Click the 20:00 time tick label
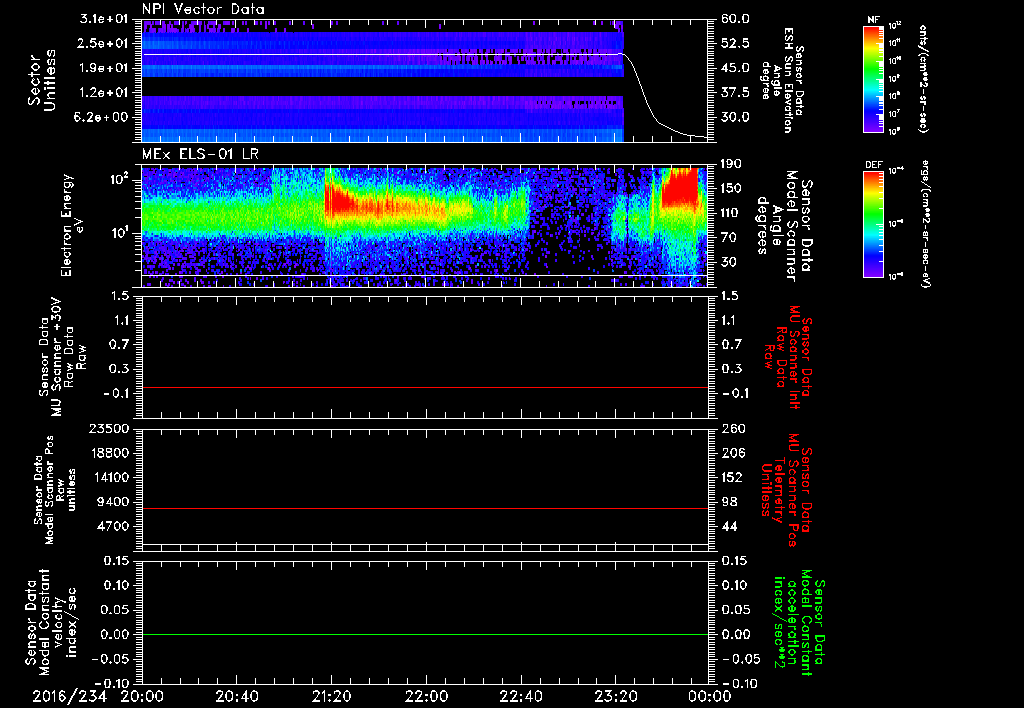 (x=142, y=697)
